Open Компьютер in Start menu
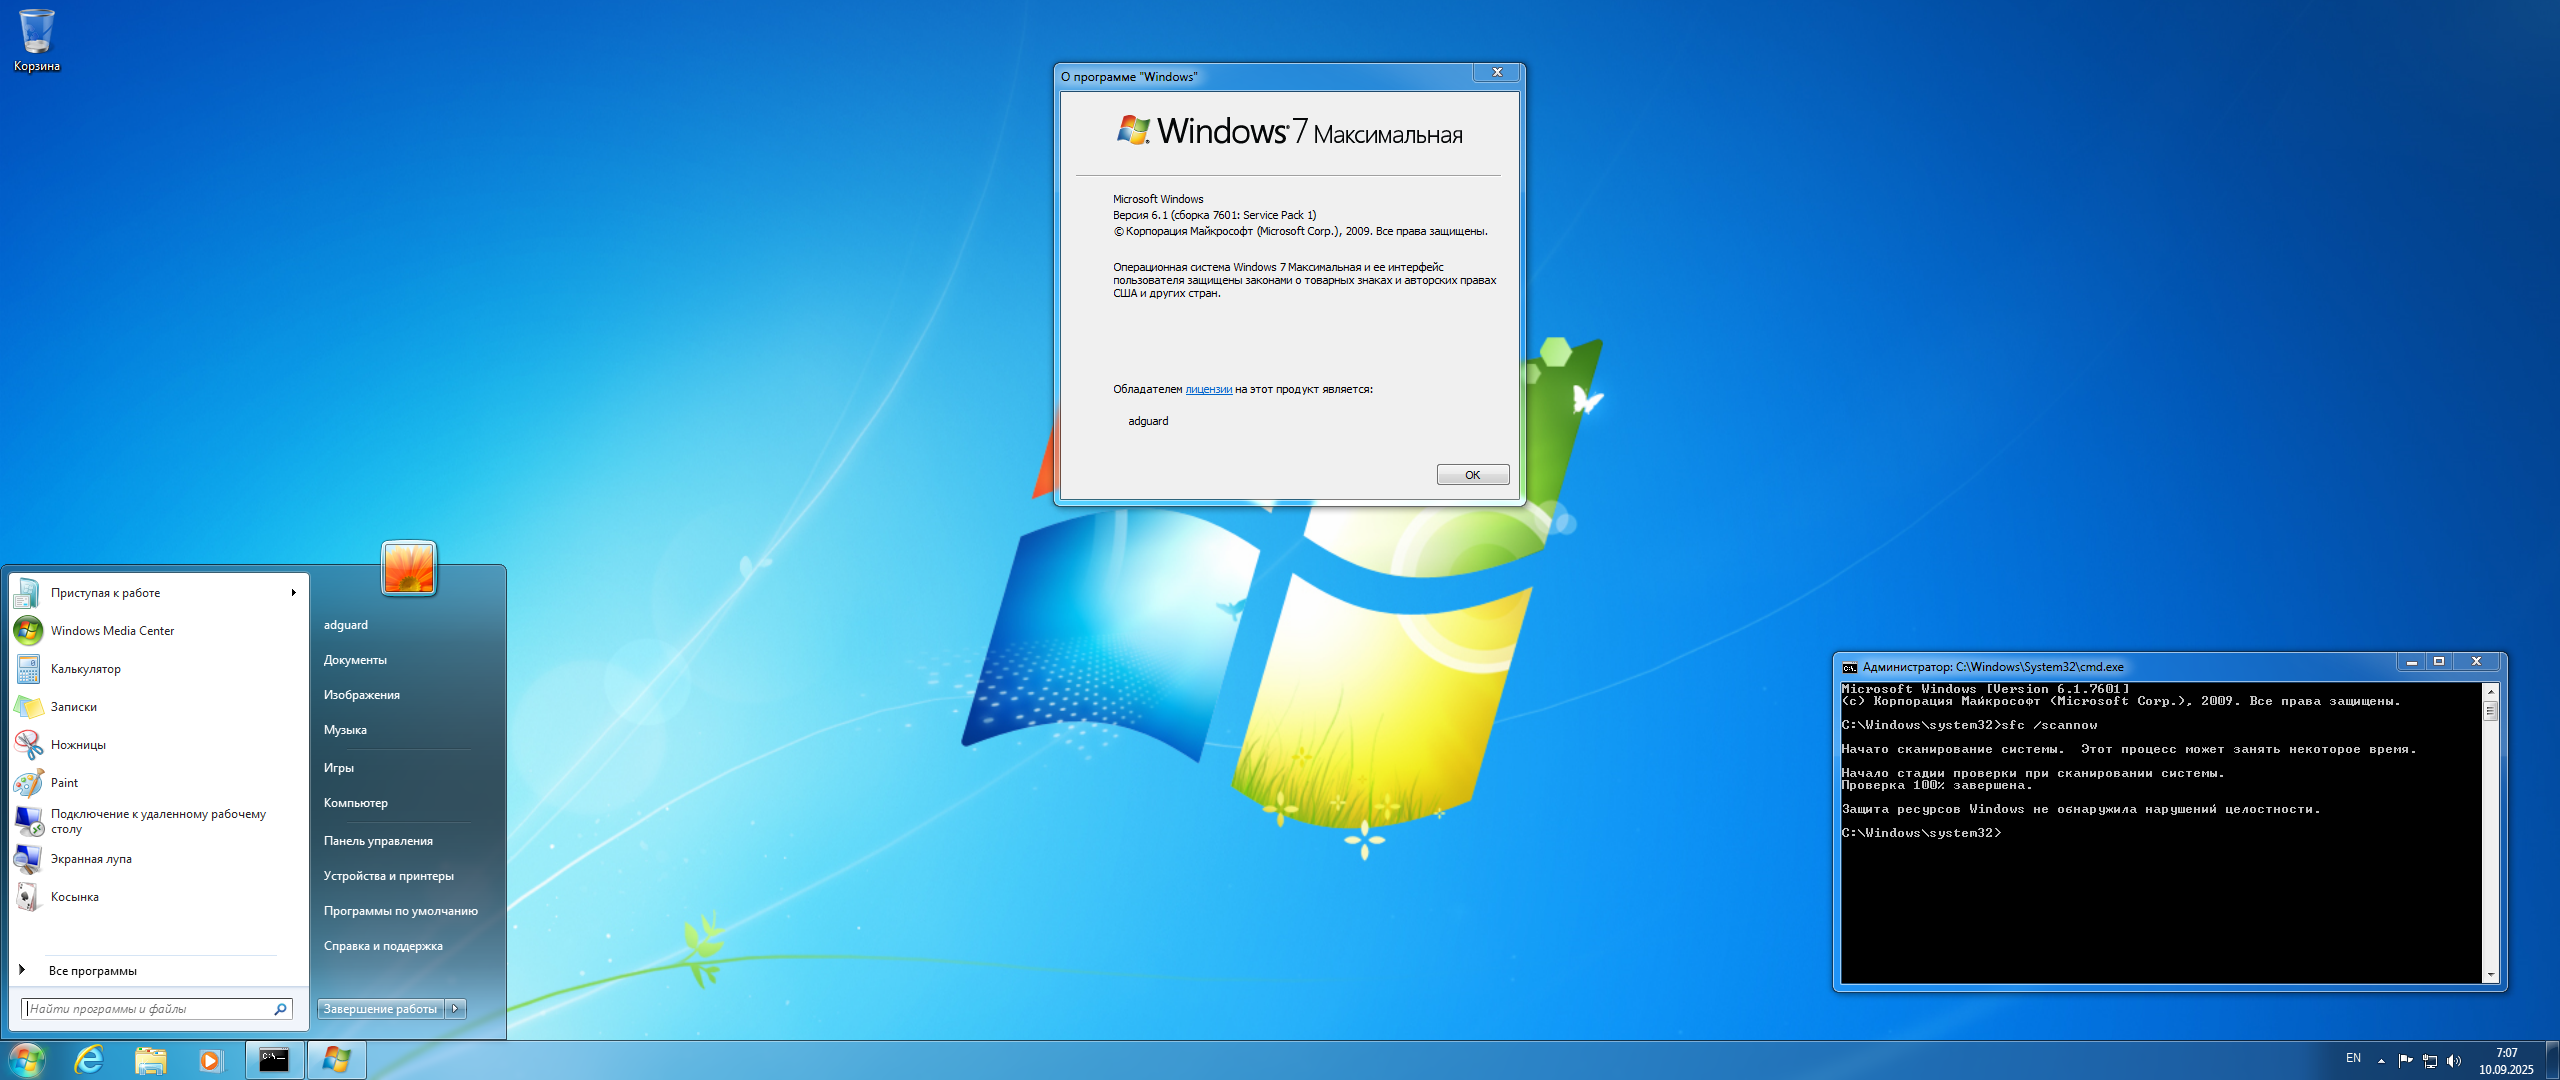The width and height of the screenshot is (2560, 1080). (x=355, y=803)
